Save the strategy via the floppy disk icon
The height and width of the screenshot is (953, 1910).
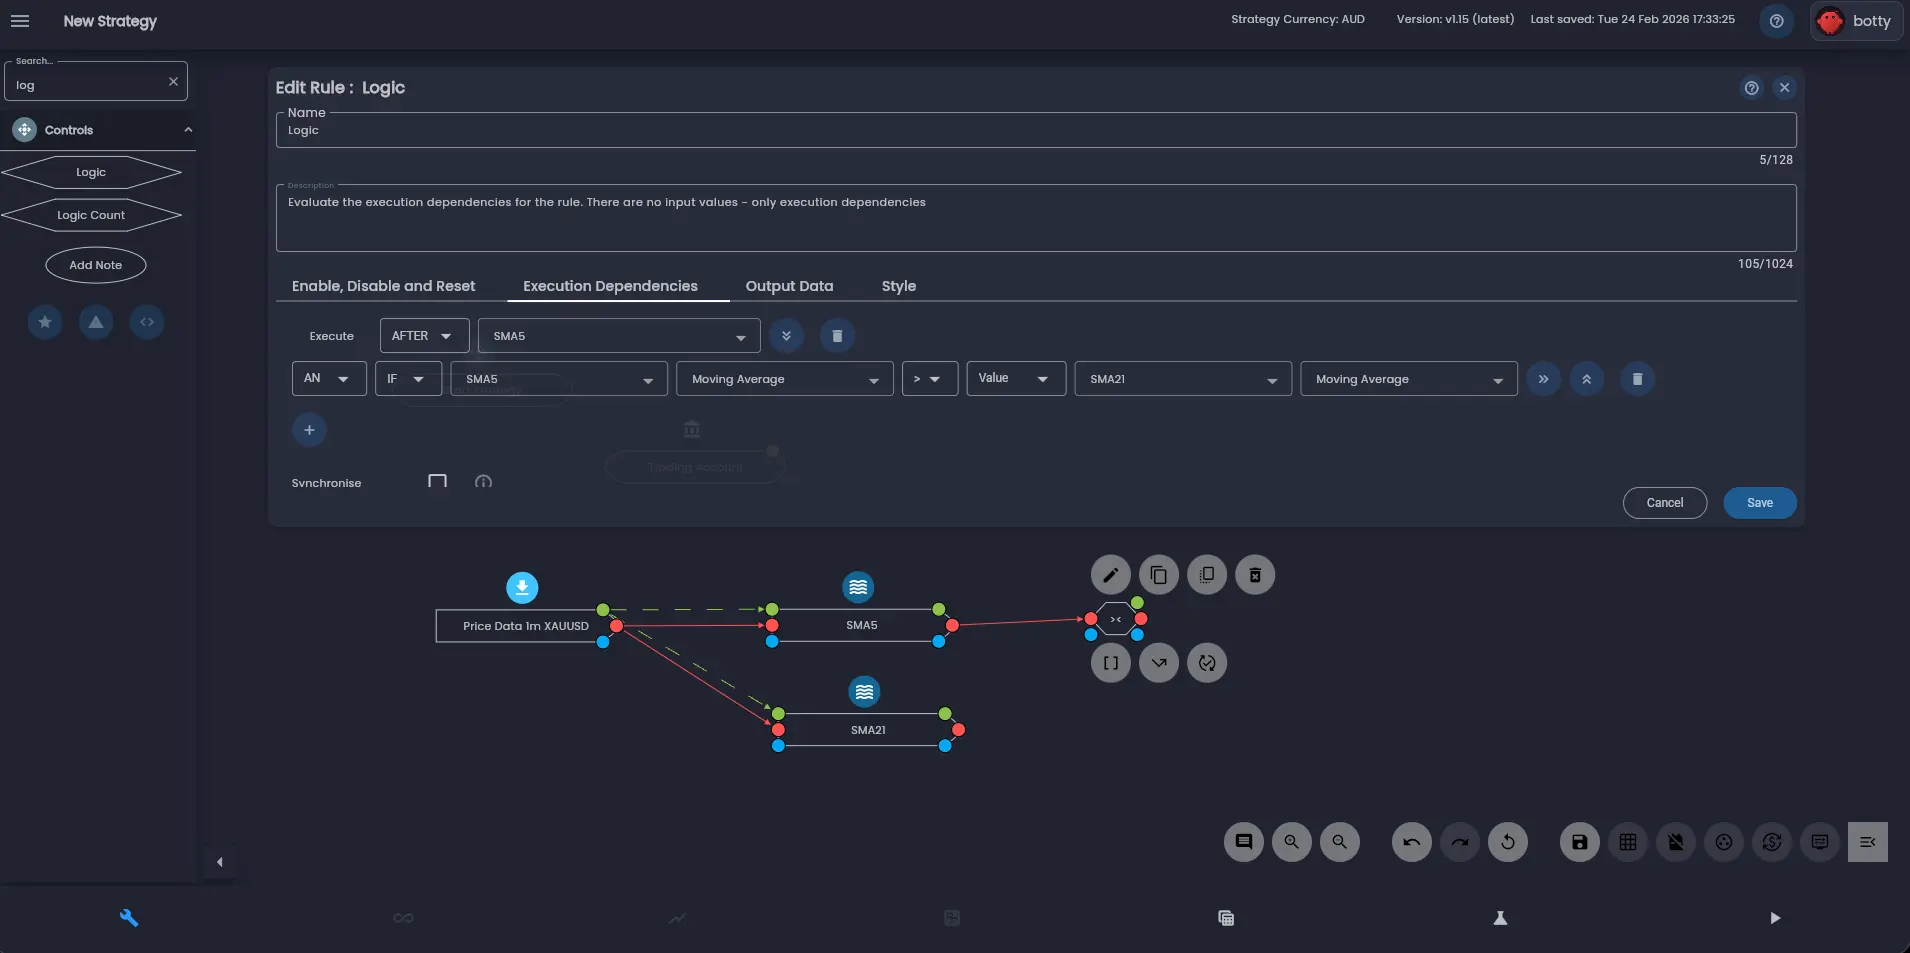(1577, 842)
